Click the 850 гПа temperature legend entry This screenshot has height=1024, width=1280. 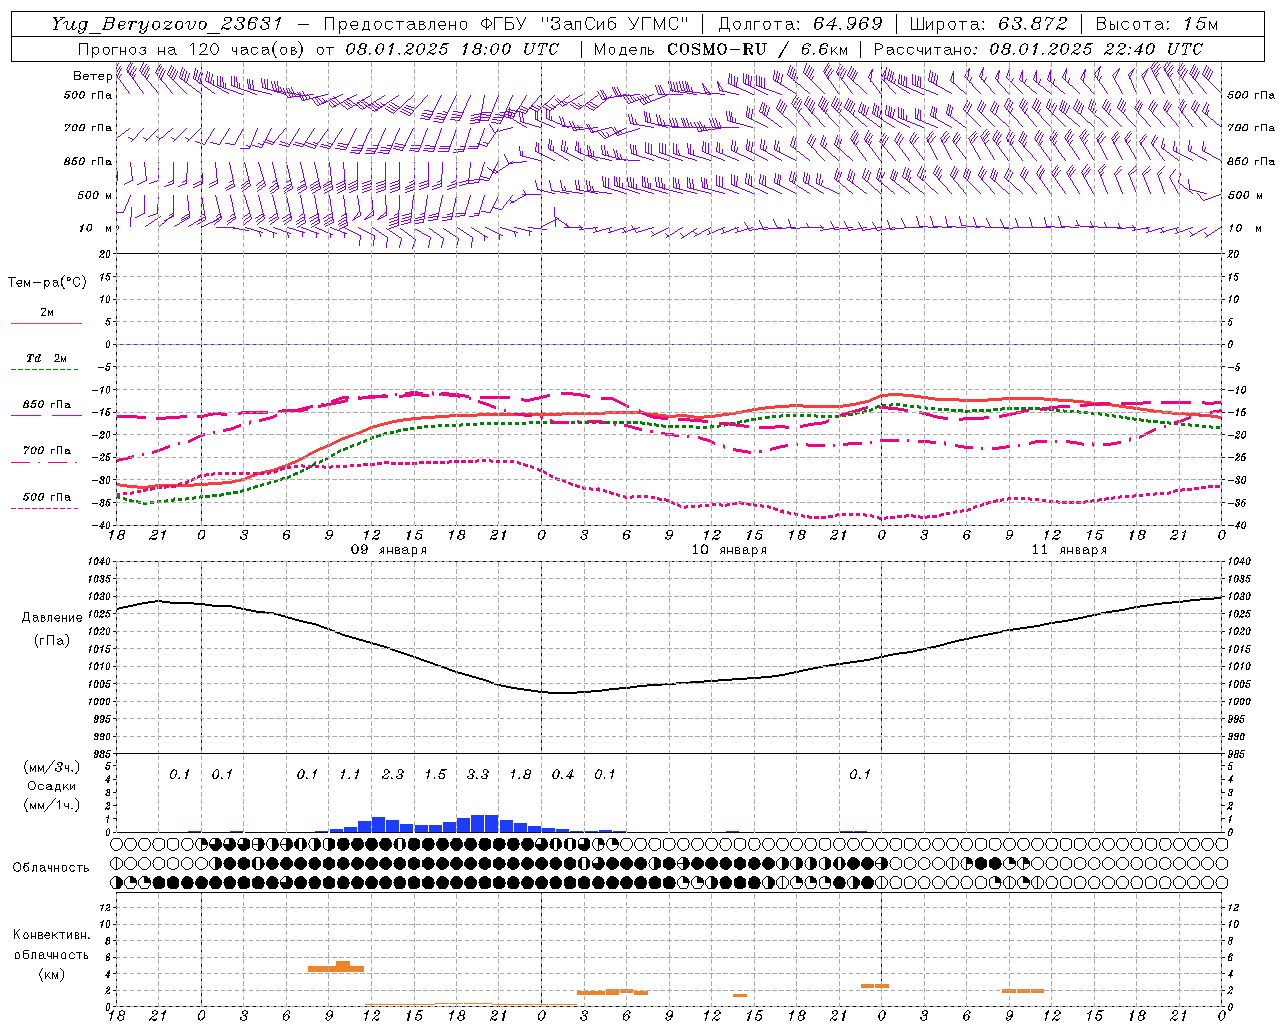46,405
